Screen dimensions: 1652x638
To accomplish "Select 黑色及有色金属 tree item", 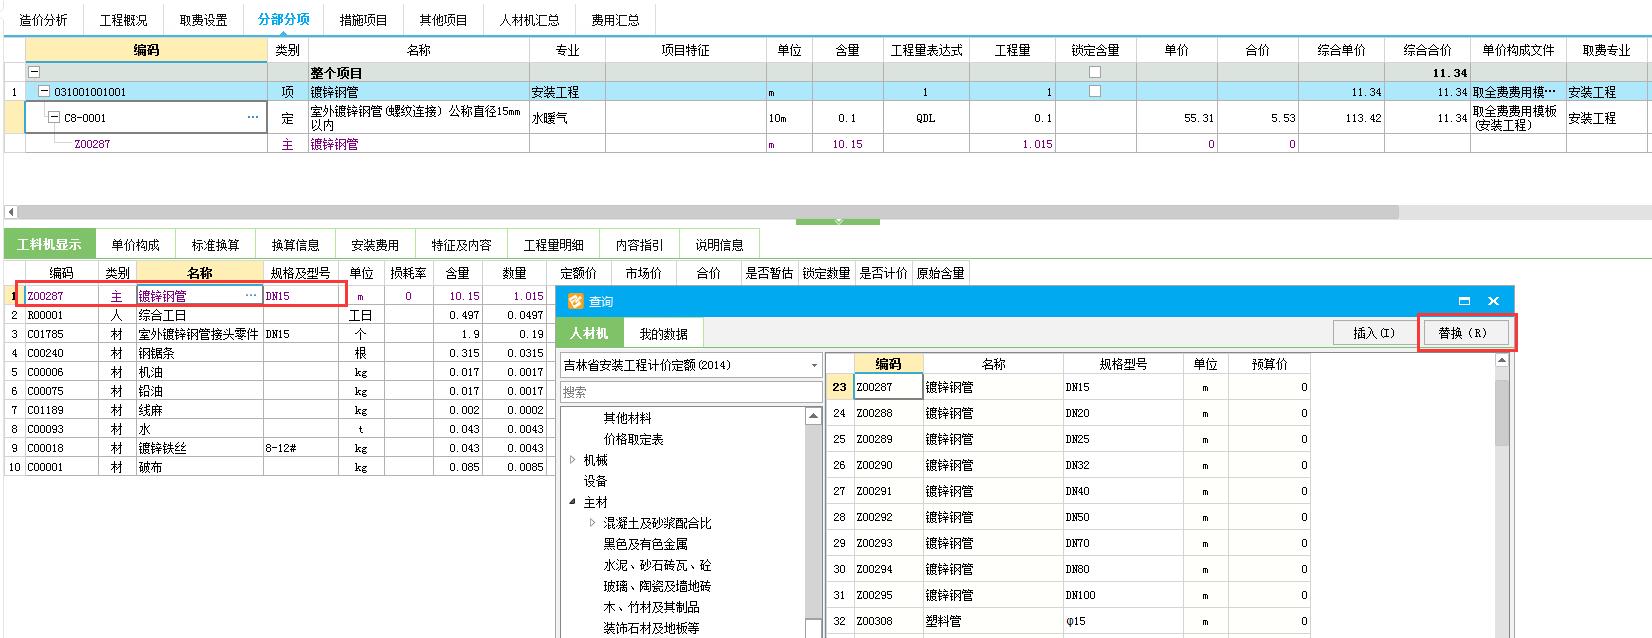I will [x=645, y=544].
